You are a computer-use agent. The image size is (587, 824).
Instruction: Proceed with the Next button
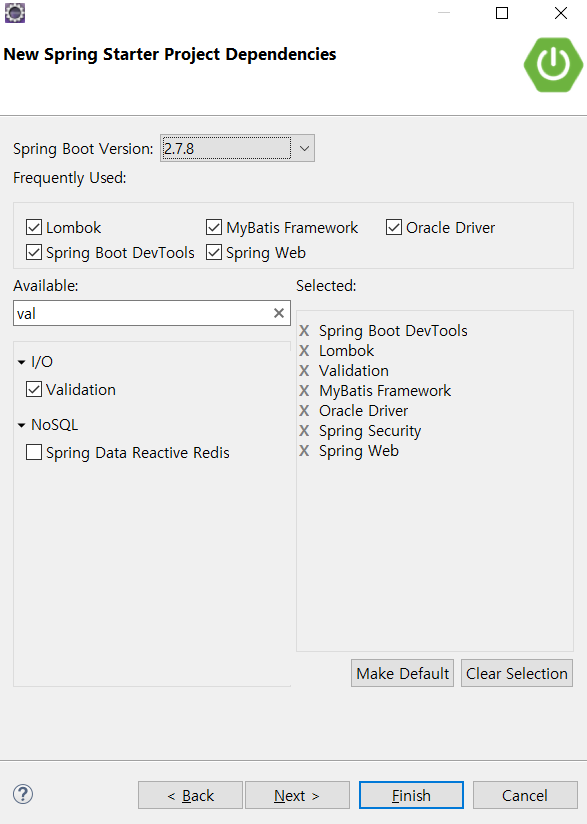(x=297, y=795)
